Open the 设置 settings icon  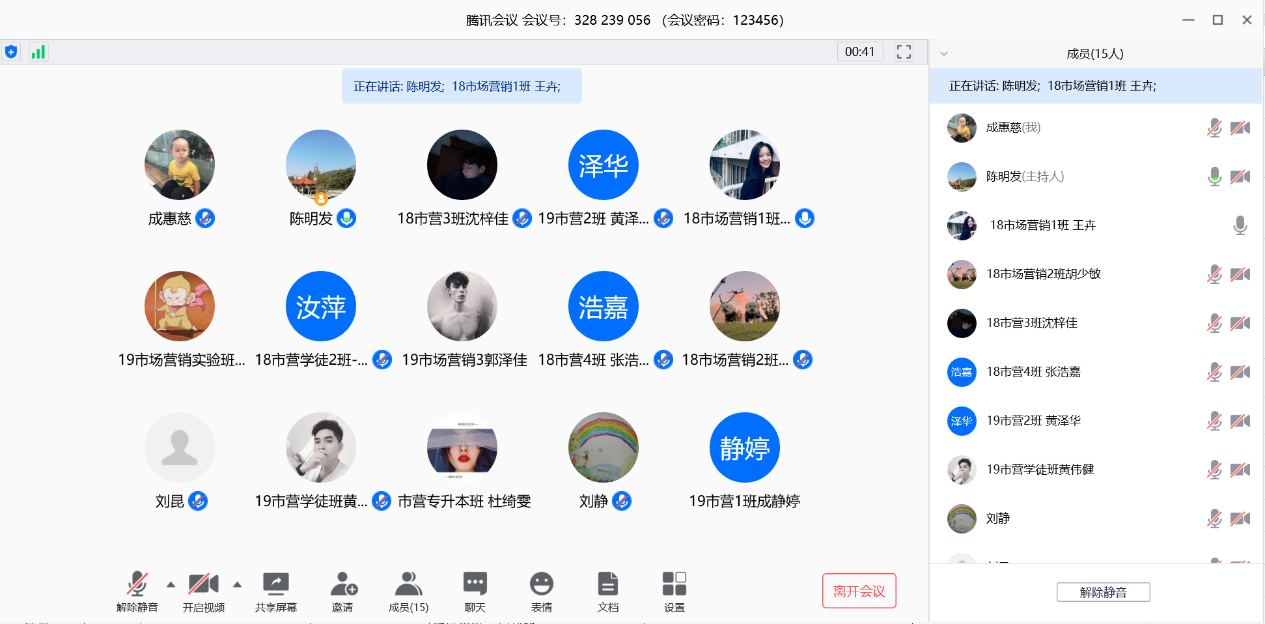coord(674,584)
